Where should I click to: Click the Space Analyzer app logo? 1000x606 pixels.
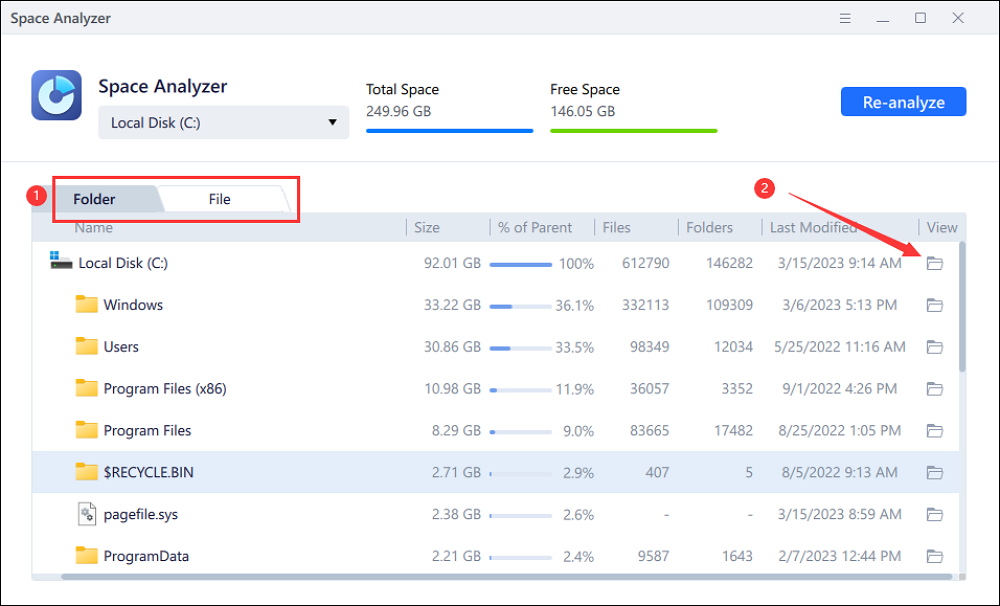[56, 95]
